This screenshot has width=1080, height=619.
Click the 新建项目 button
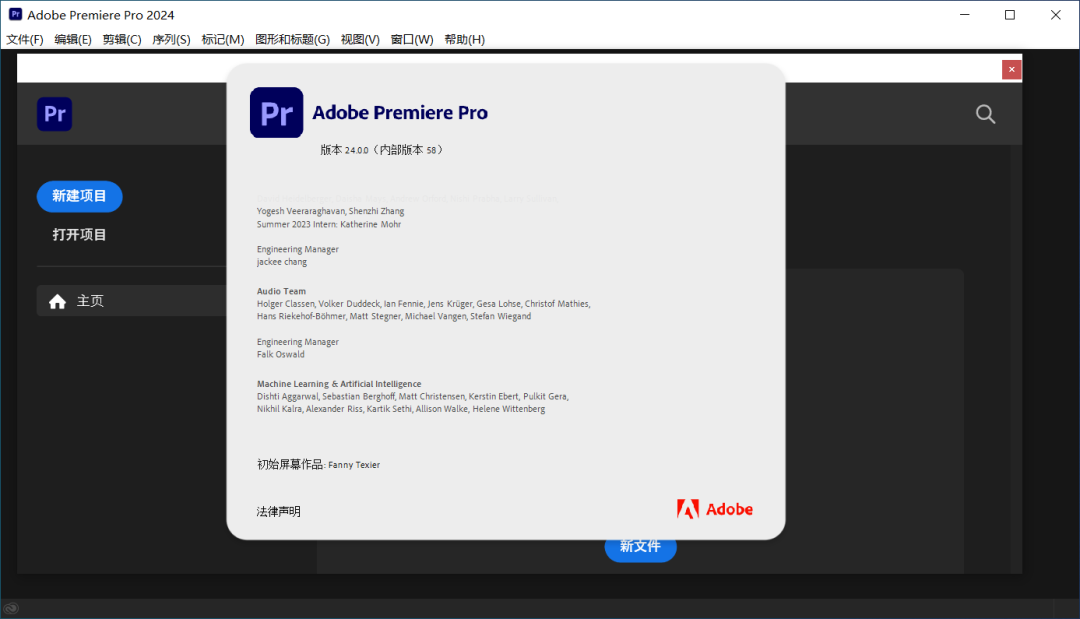point(79,196)
